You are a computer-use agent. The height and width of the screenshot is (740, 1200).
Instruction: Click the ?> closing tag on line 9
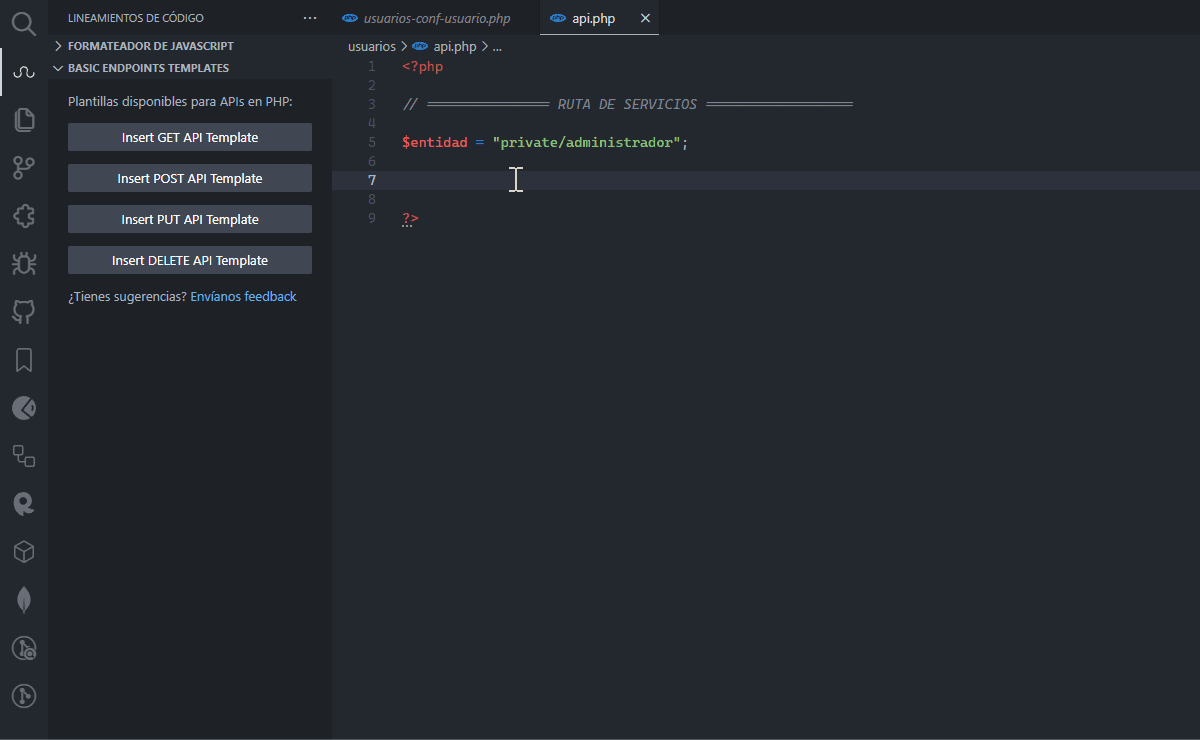tap(410, 218)
